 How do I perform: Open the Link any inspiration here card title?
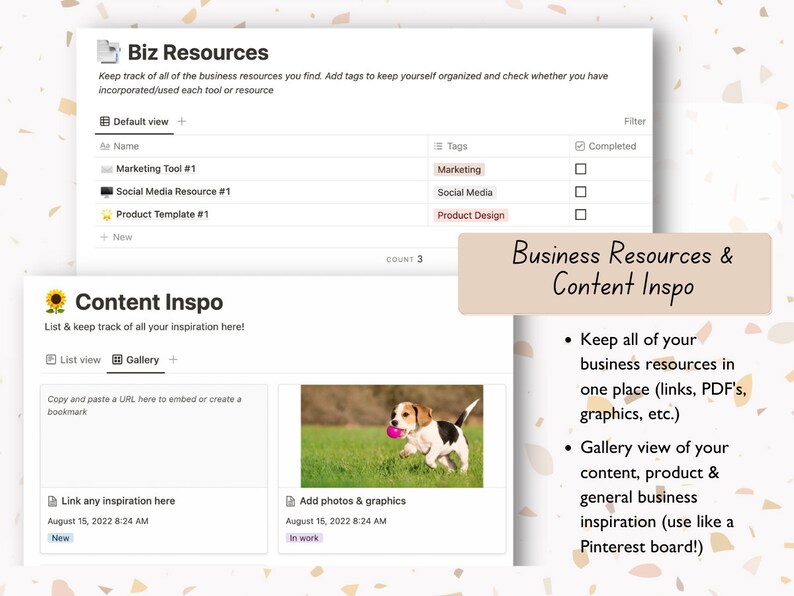tap(118, 501)
